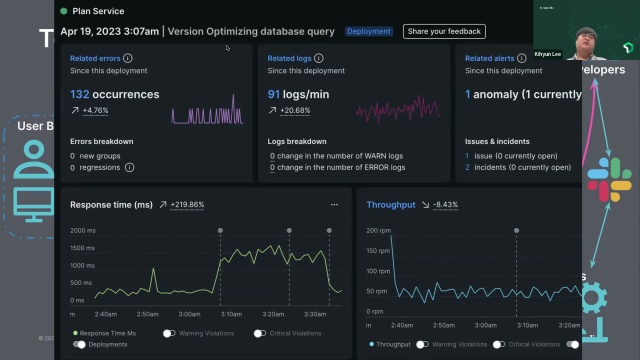This screenshot has width=640, height=360.
Task: Click the green hexagon Plan Service status icon
Action: point(64,11)
